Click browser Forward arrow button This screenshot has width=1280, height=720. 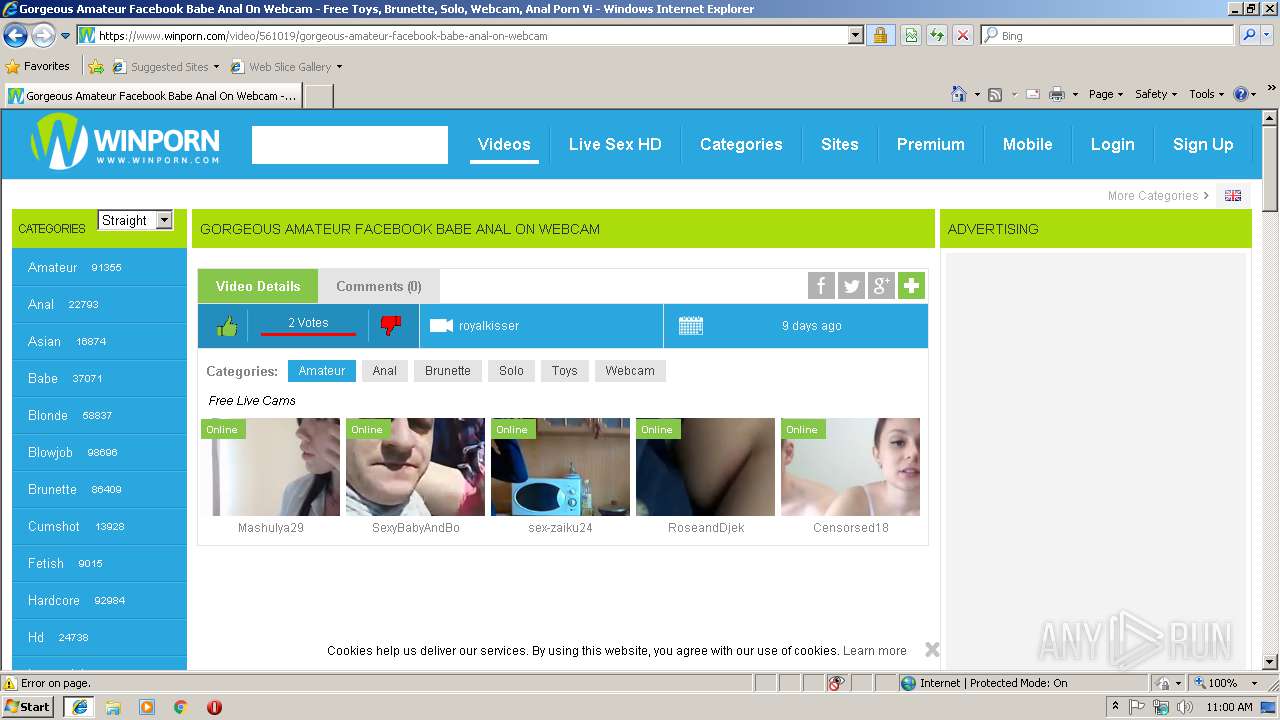point(43,36)
